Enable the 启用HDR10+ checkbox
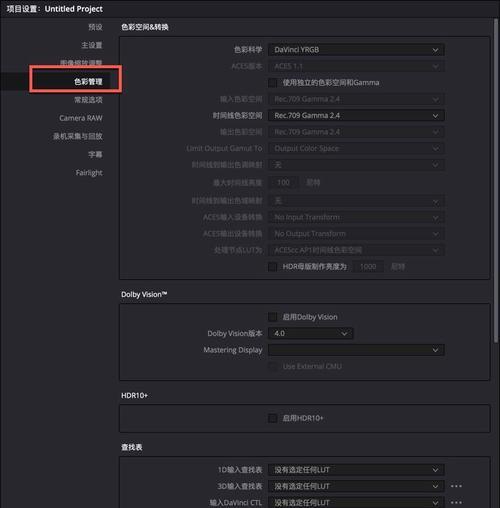The width and height of the screenshot is (500, 508). 272,418
